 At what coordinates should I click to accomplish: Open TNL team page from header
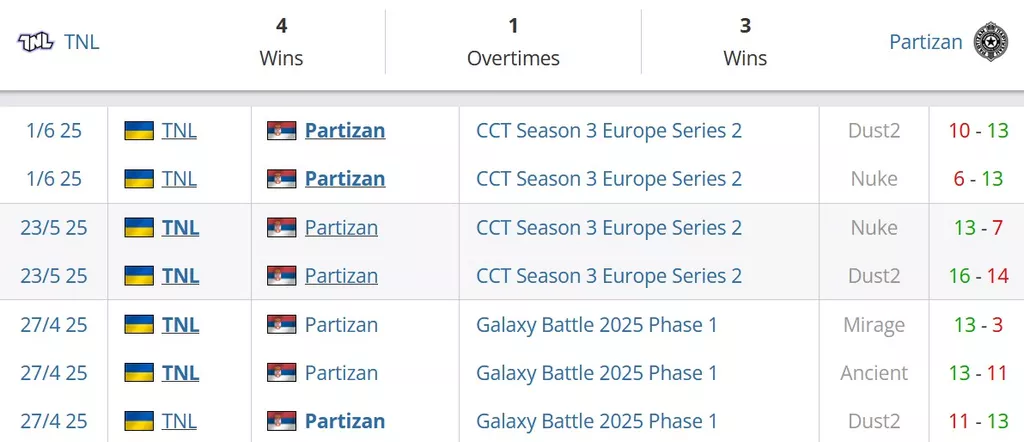pos(82,42)
